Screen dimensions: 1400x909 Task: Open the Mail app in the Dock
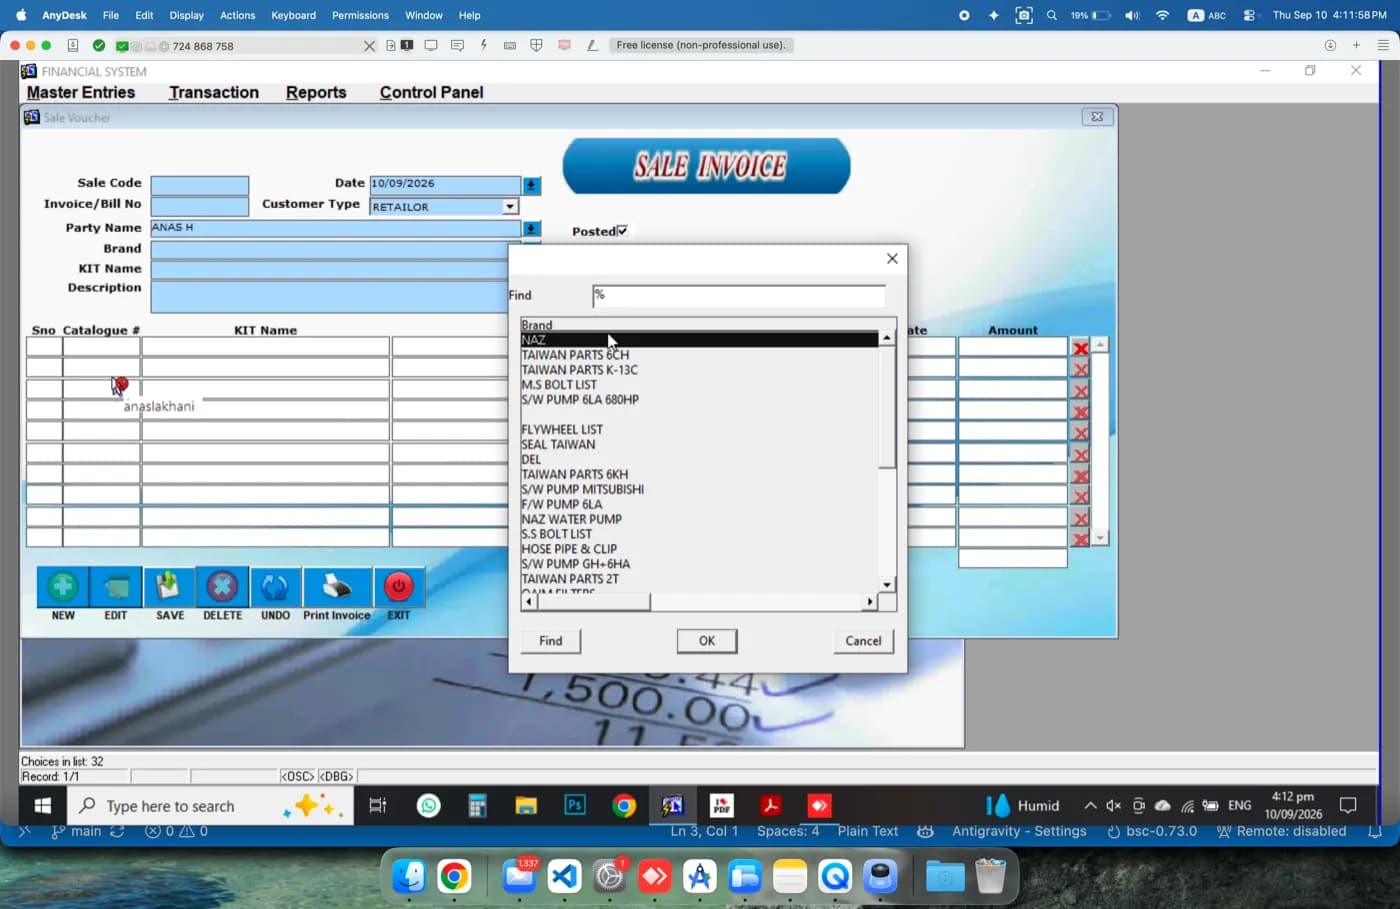(x=519, y=877)
